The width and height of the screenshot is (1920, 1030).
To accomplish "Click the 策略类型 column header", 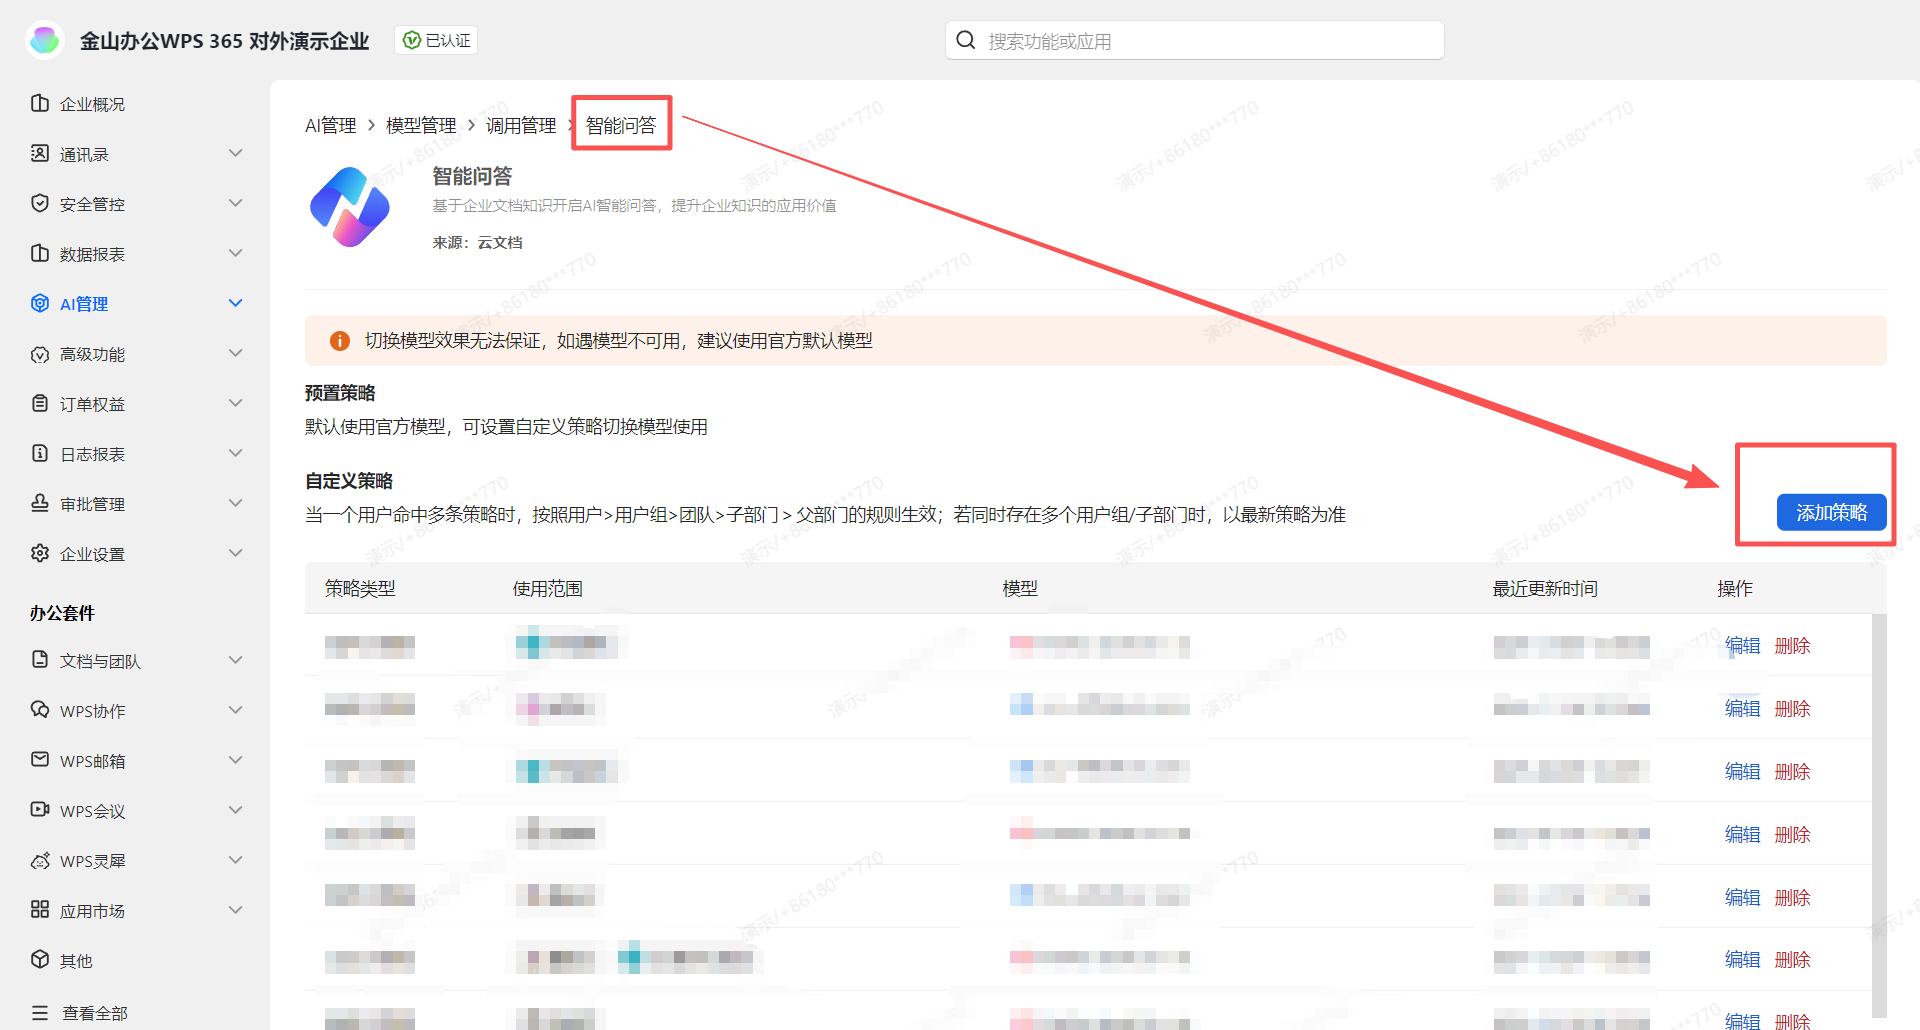I will click(360, 589).
